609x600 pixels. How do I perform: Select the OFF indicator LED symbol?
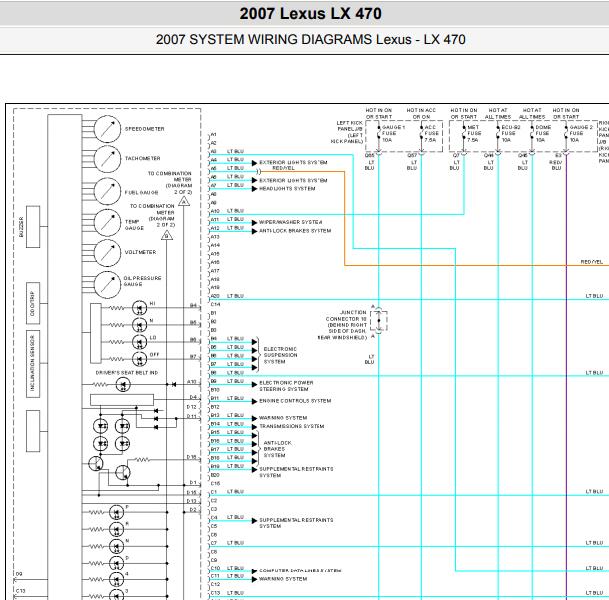pos(139,359)
